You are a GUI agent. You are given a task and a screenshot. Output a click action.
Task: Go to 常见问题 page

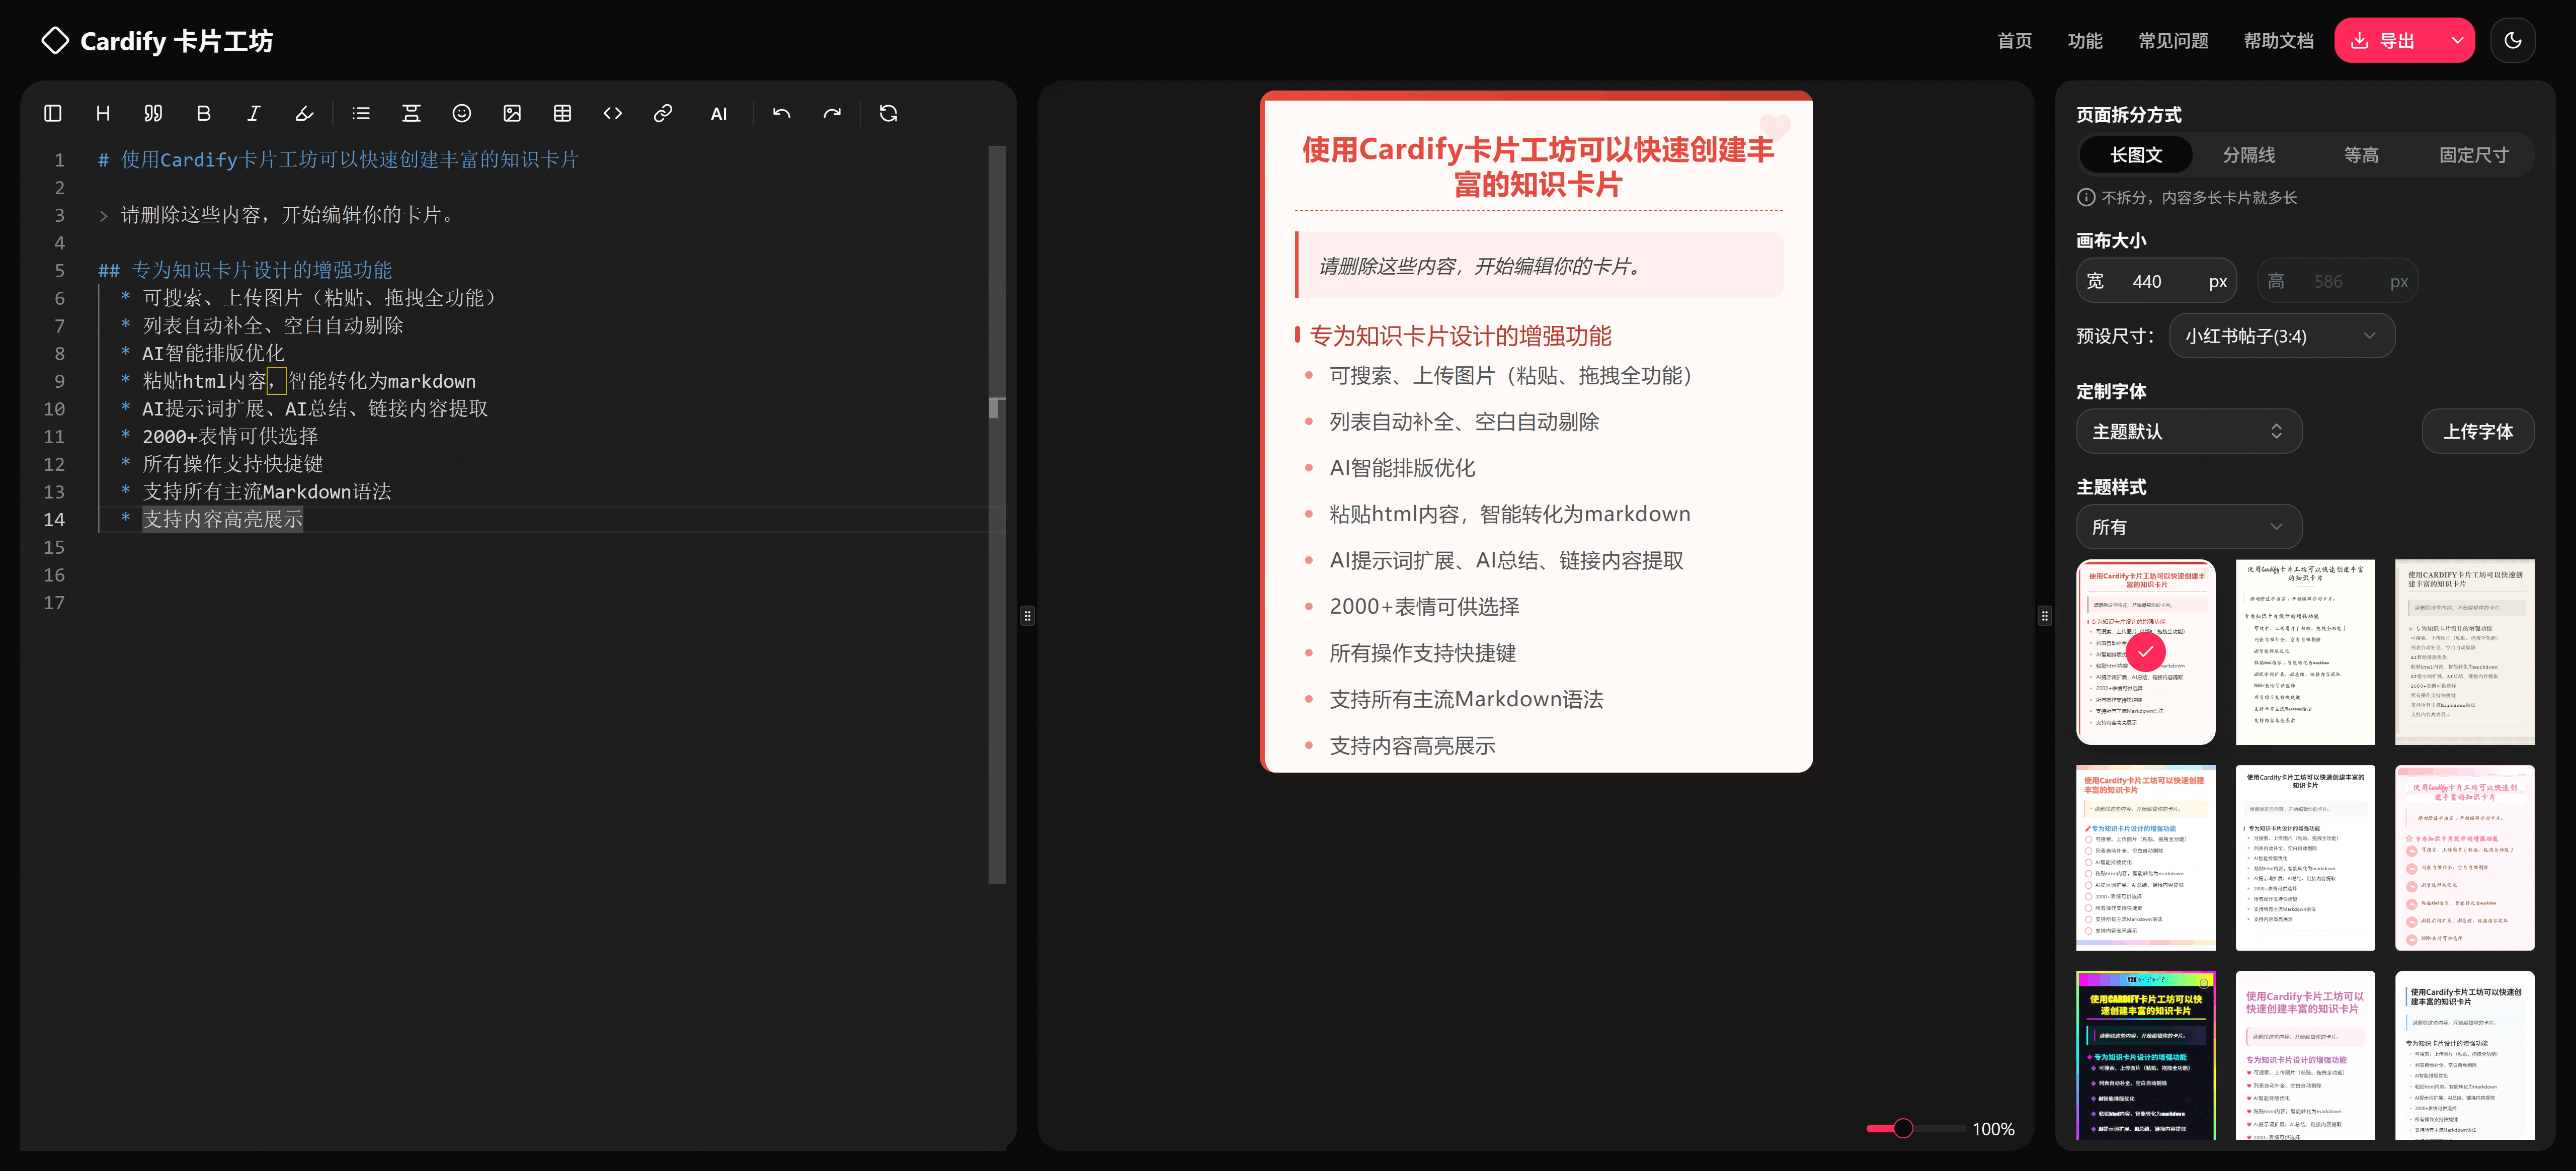pyautogui.click(x=2172, y=41)
